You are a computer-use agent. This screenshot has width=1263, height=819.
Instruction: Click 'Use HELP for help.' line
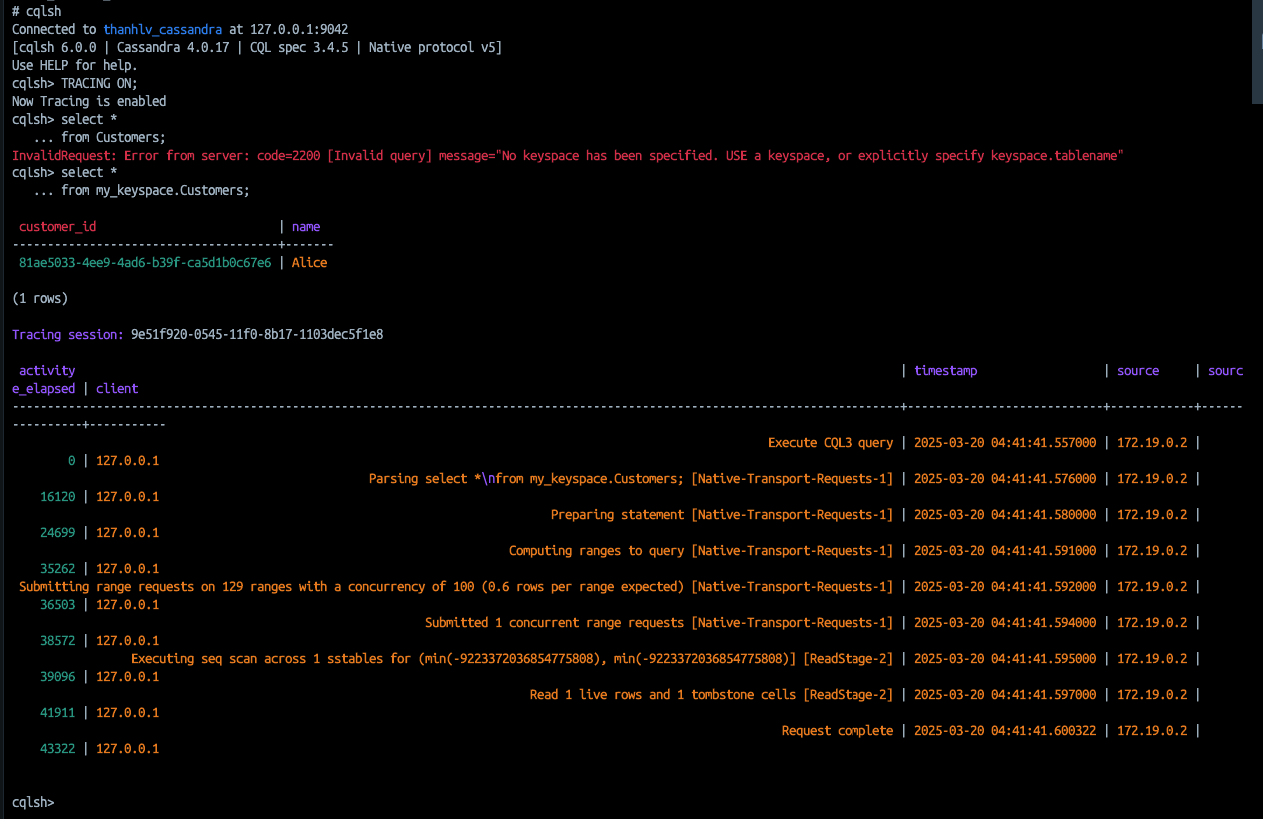[75, 66]
